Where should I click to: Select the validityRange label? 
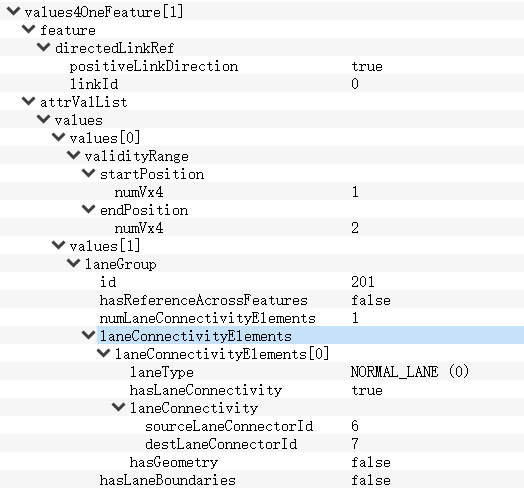coord(136,156)
